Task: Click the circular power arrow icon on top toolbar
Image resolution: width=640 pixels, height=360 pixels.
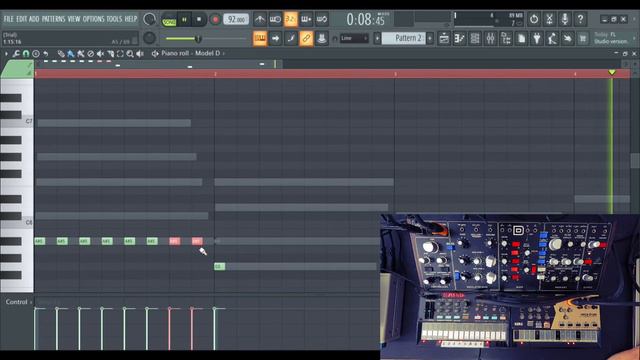Action: pyautogui.click(x=534, y=19)
